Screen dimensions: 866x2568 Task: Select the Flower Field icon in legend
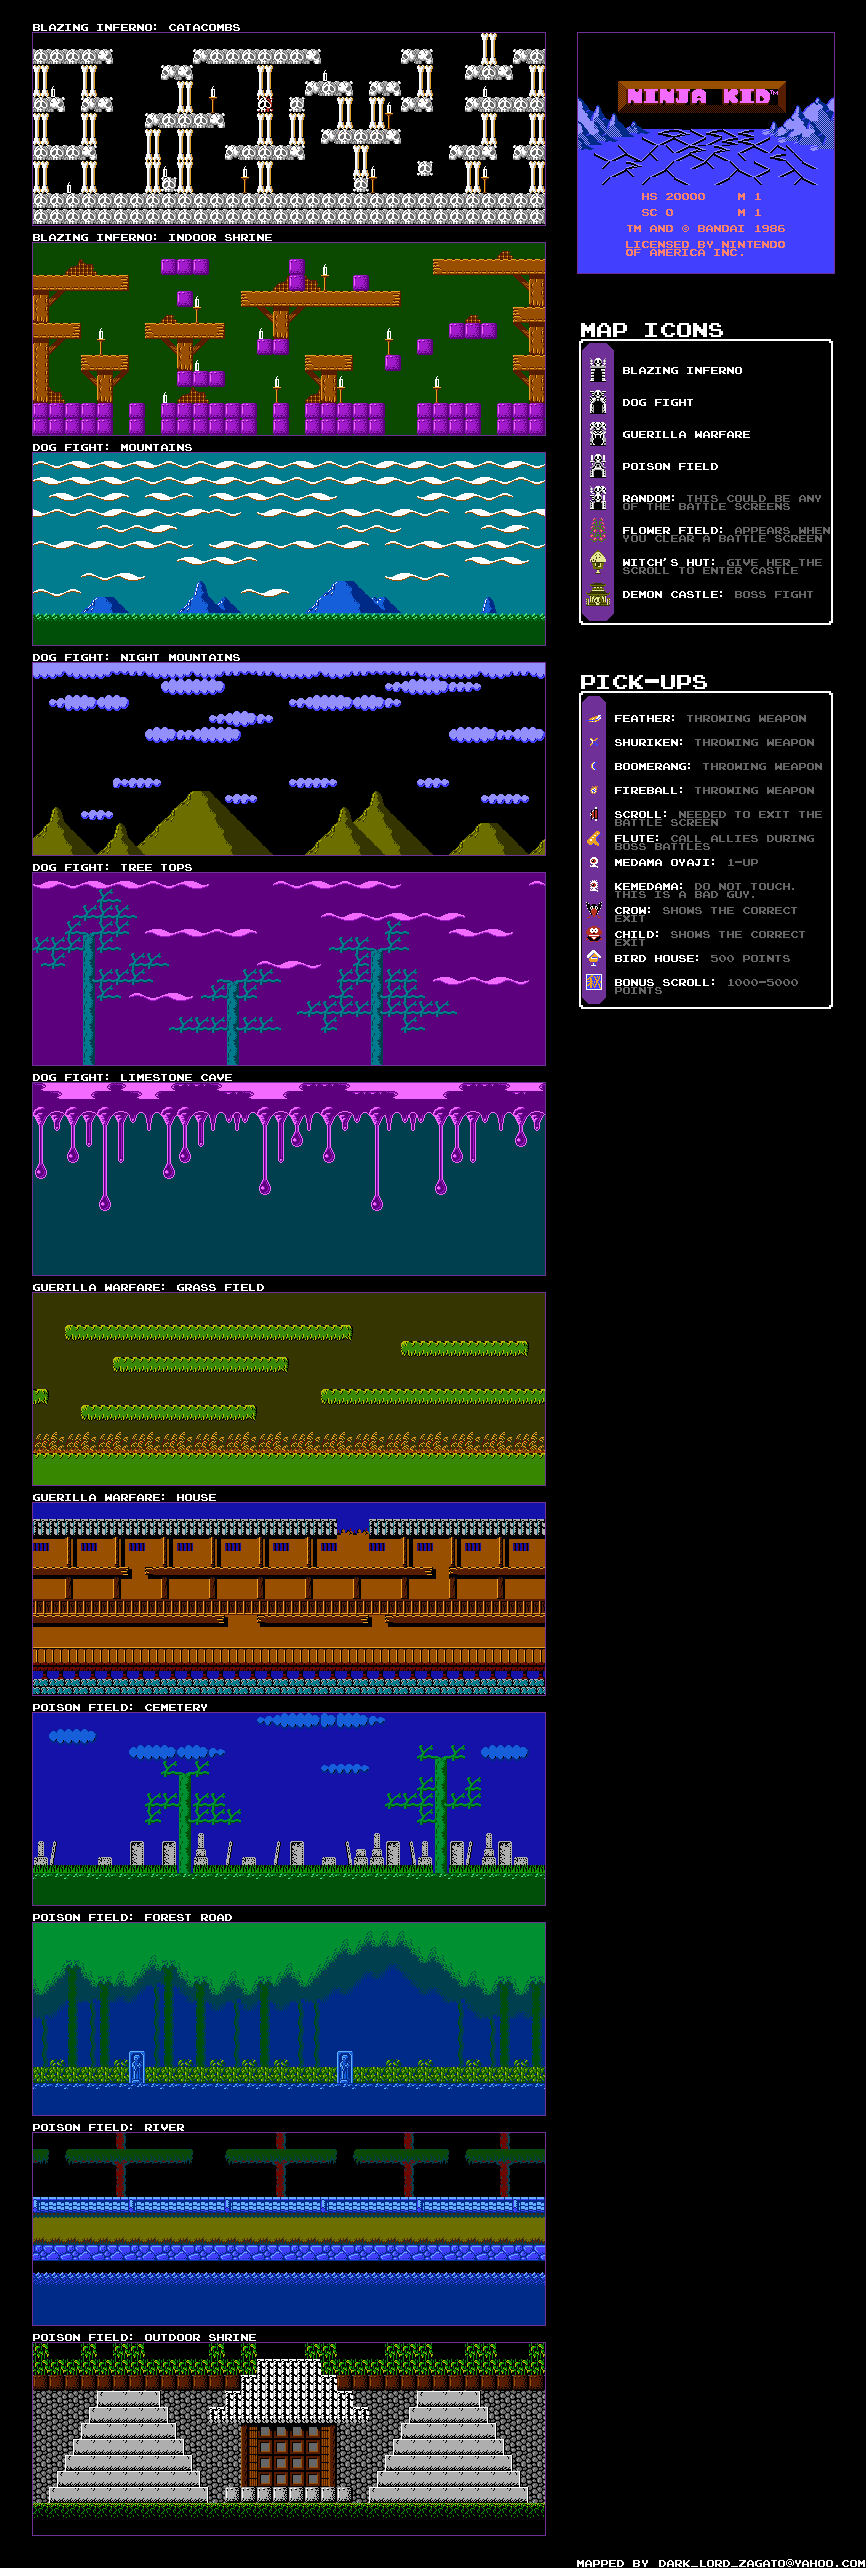(x=598, y=530)
